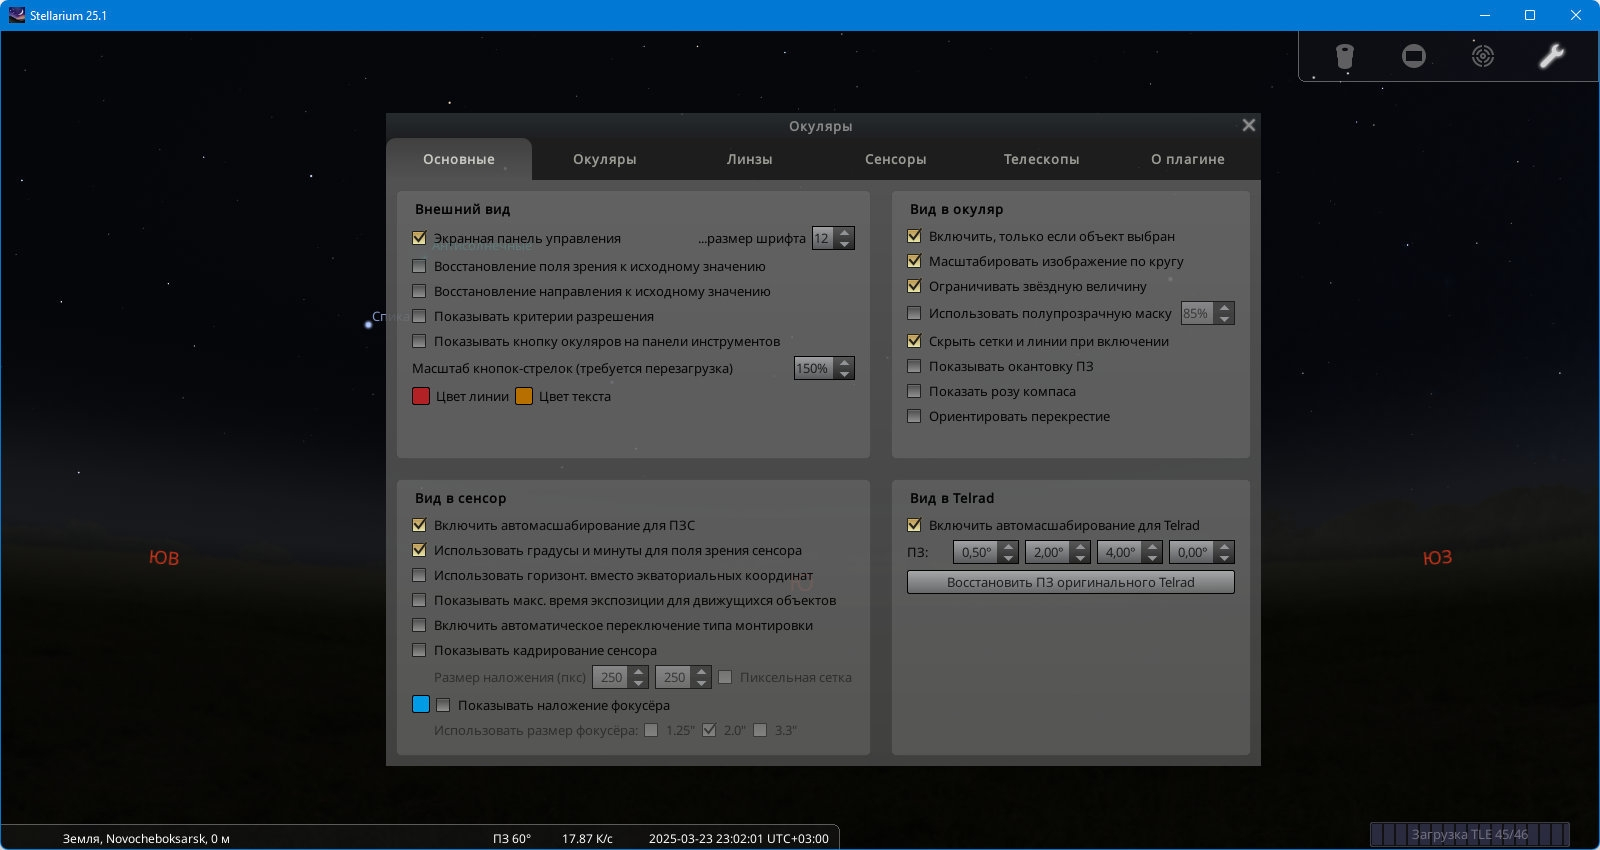Switch to the Окуляры tab
The height and width of the screenshot is (850, 1600).
pyautogui.click(x=605, y=159)
